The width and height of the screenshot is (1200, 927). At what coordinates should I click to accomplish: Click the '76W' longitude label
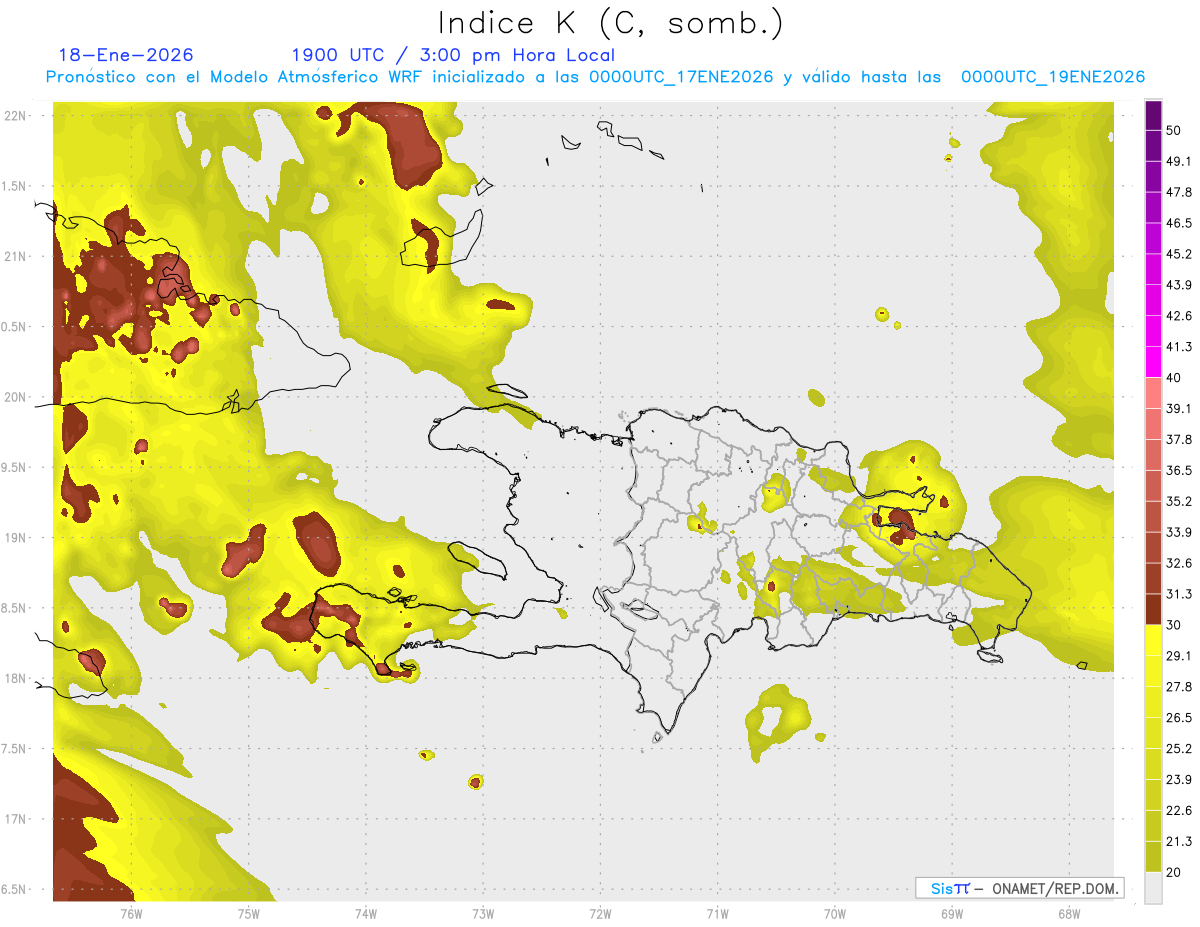131,913
